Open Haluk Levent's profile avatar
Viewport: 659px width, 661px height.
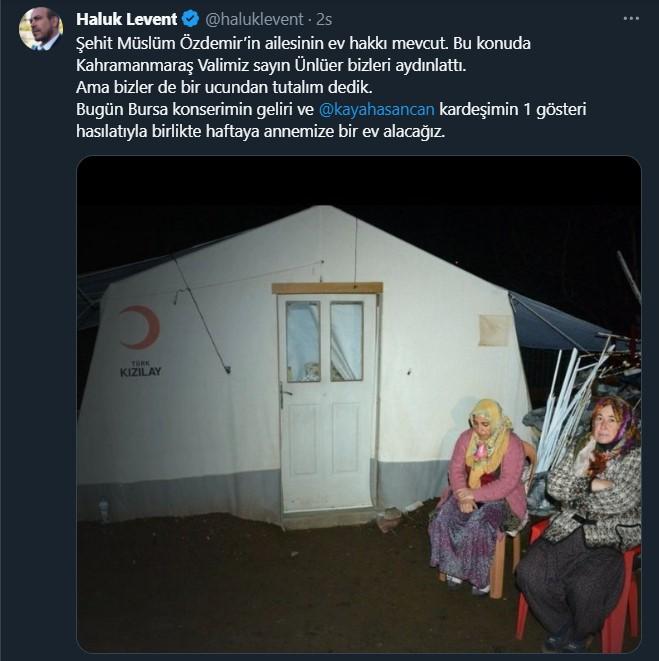(x=41, y=29)
